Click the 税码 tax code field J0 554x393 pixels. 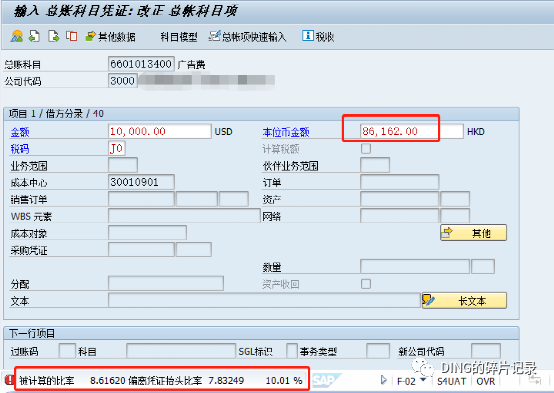point(117,148)
